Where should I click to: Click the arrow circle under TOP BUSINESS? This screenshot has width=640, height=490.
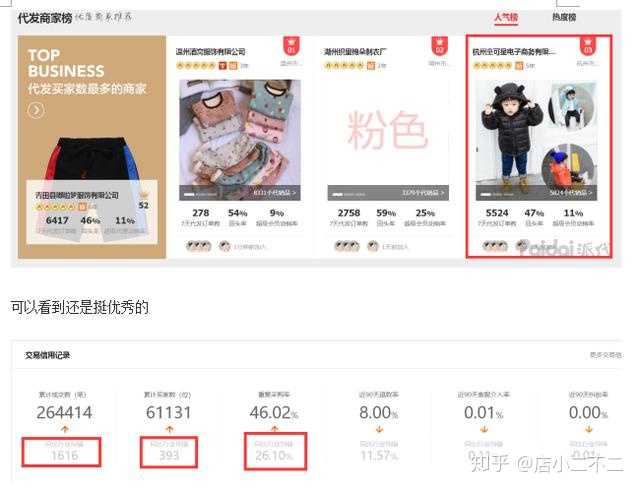pos(36,110)
